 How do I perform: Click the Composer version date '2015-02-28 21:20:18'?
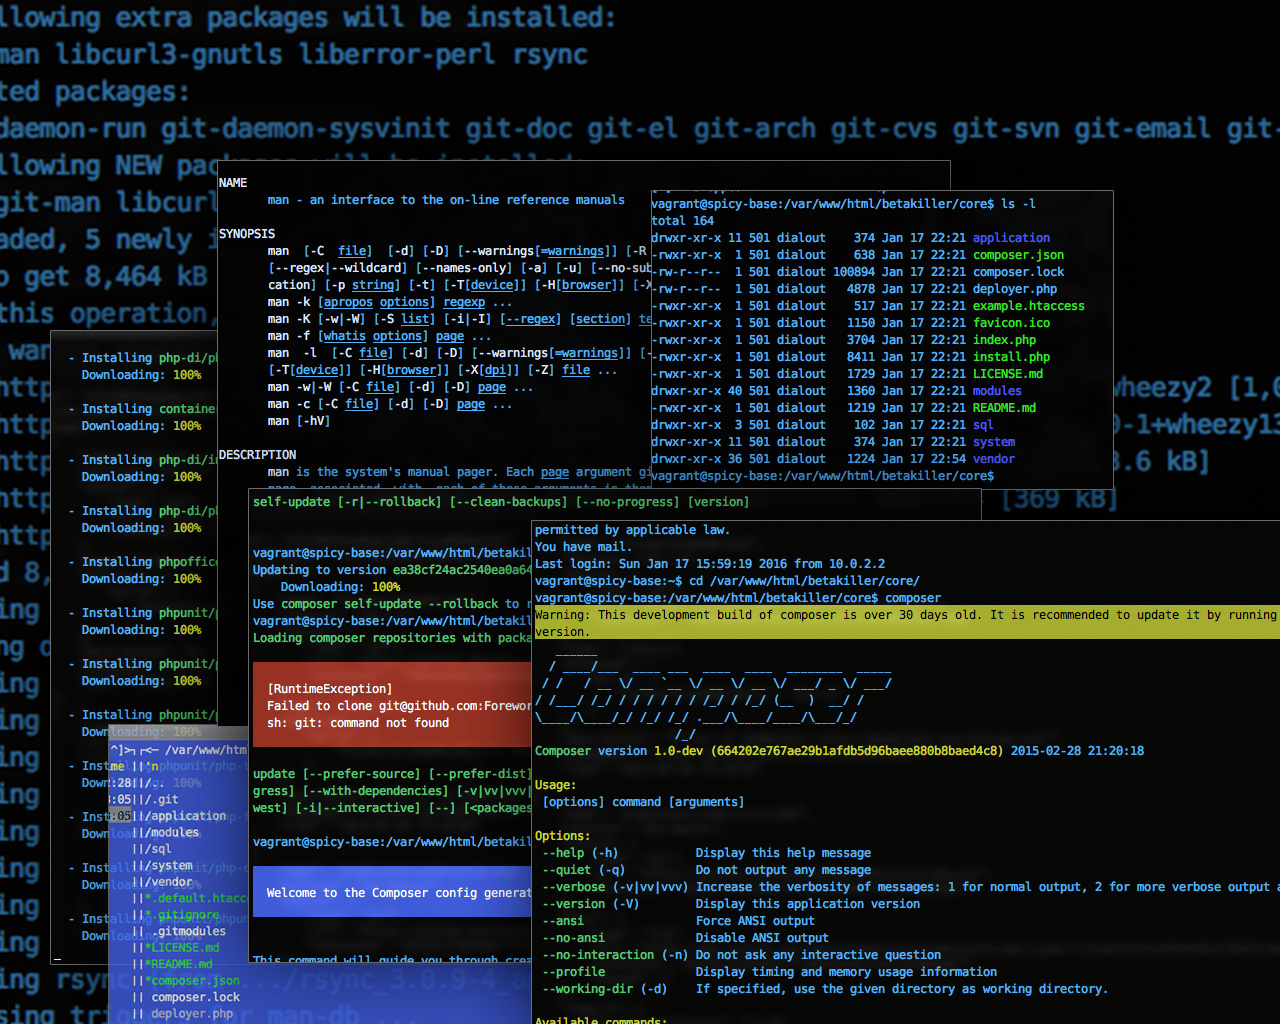coord(1077,751)
